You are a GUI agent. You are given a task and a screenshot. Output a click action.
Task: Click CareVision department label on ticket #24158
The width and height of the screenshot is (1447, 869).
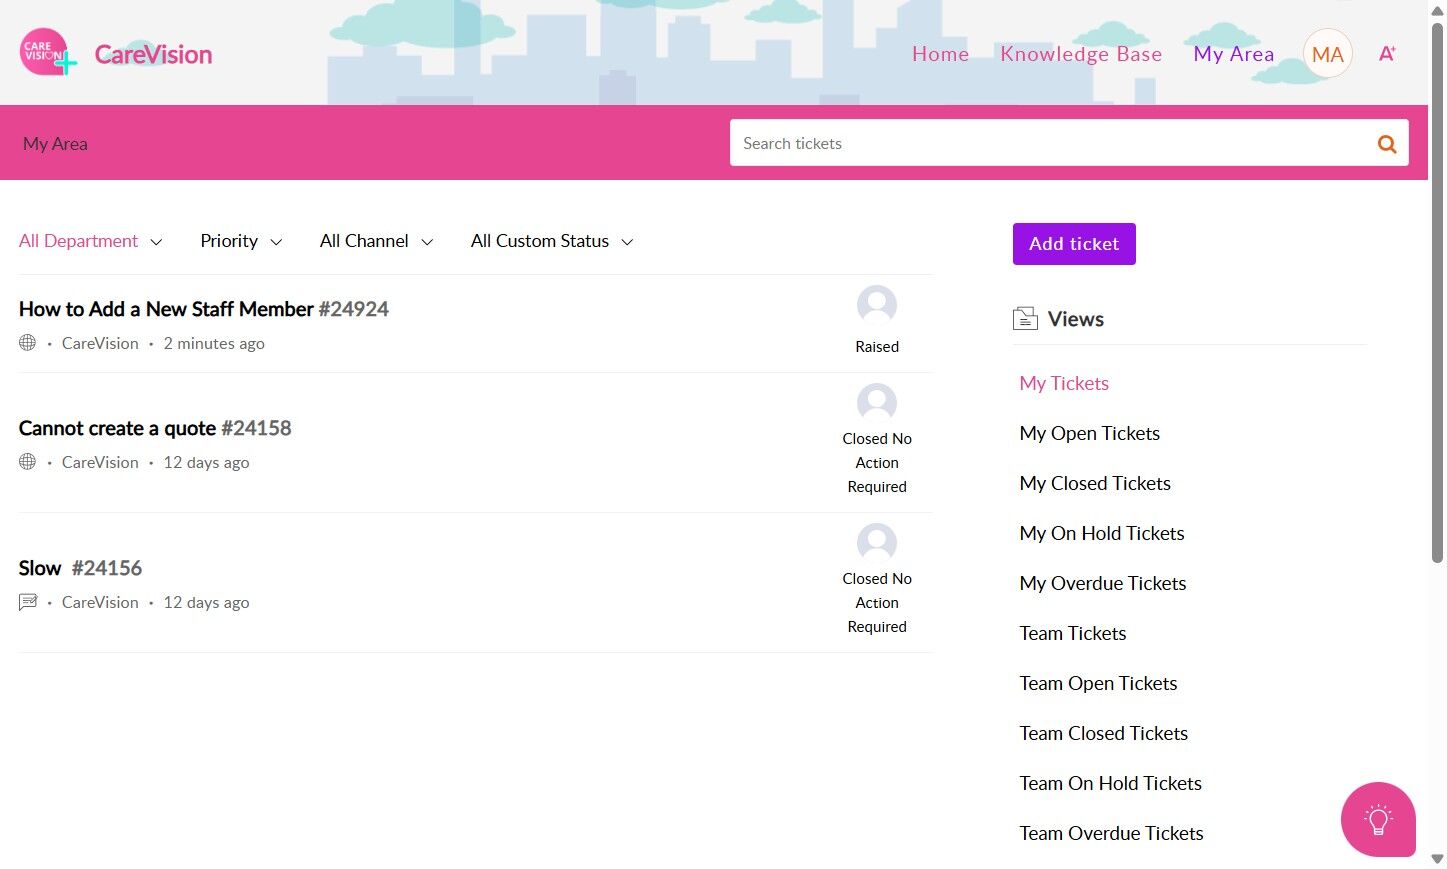coord(100,462)
